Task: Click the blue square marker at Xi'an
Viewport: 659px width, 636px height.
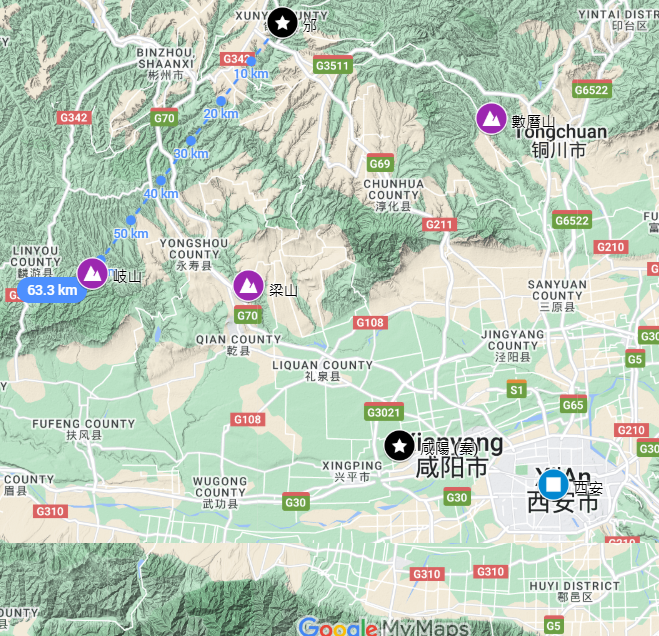Action: coord(553,484)
